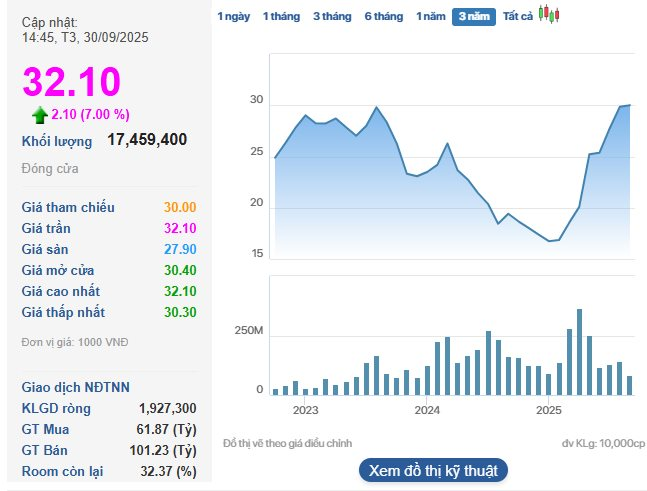Click the green up-arrow price change icon
Image resolution: width=647 pixels, height=491 pixels.
(40, 114)
